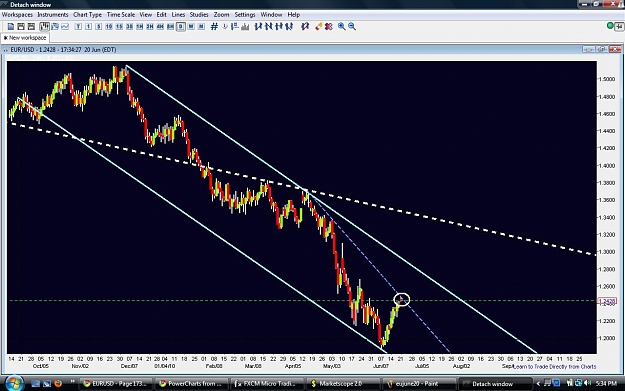Open the View menu

pyautogui.click(x=145, y=15)
